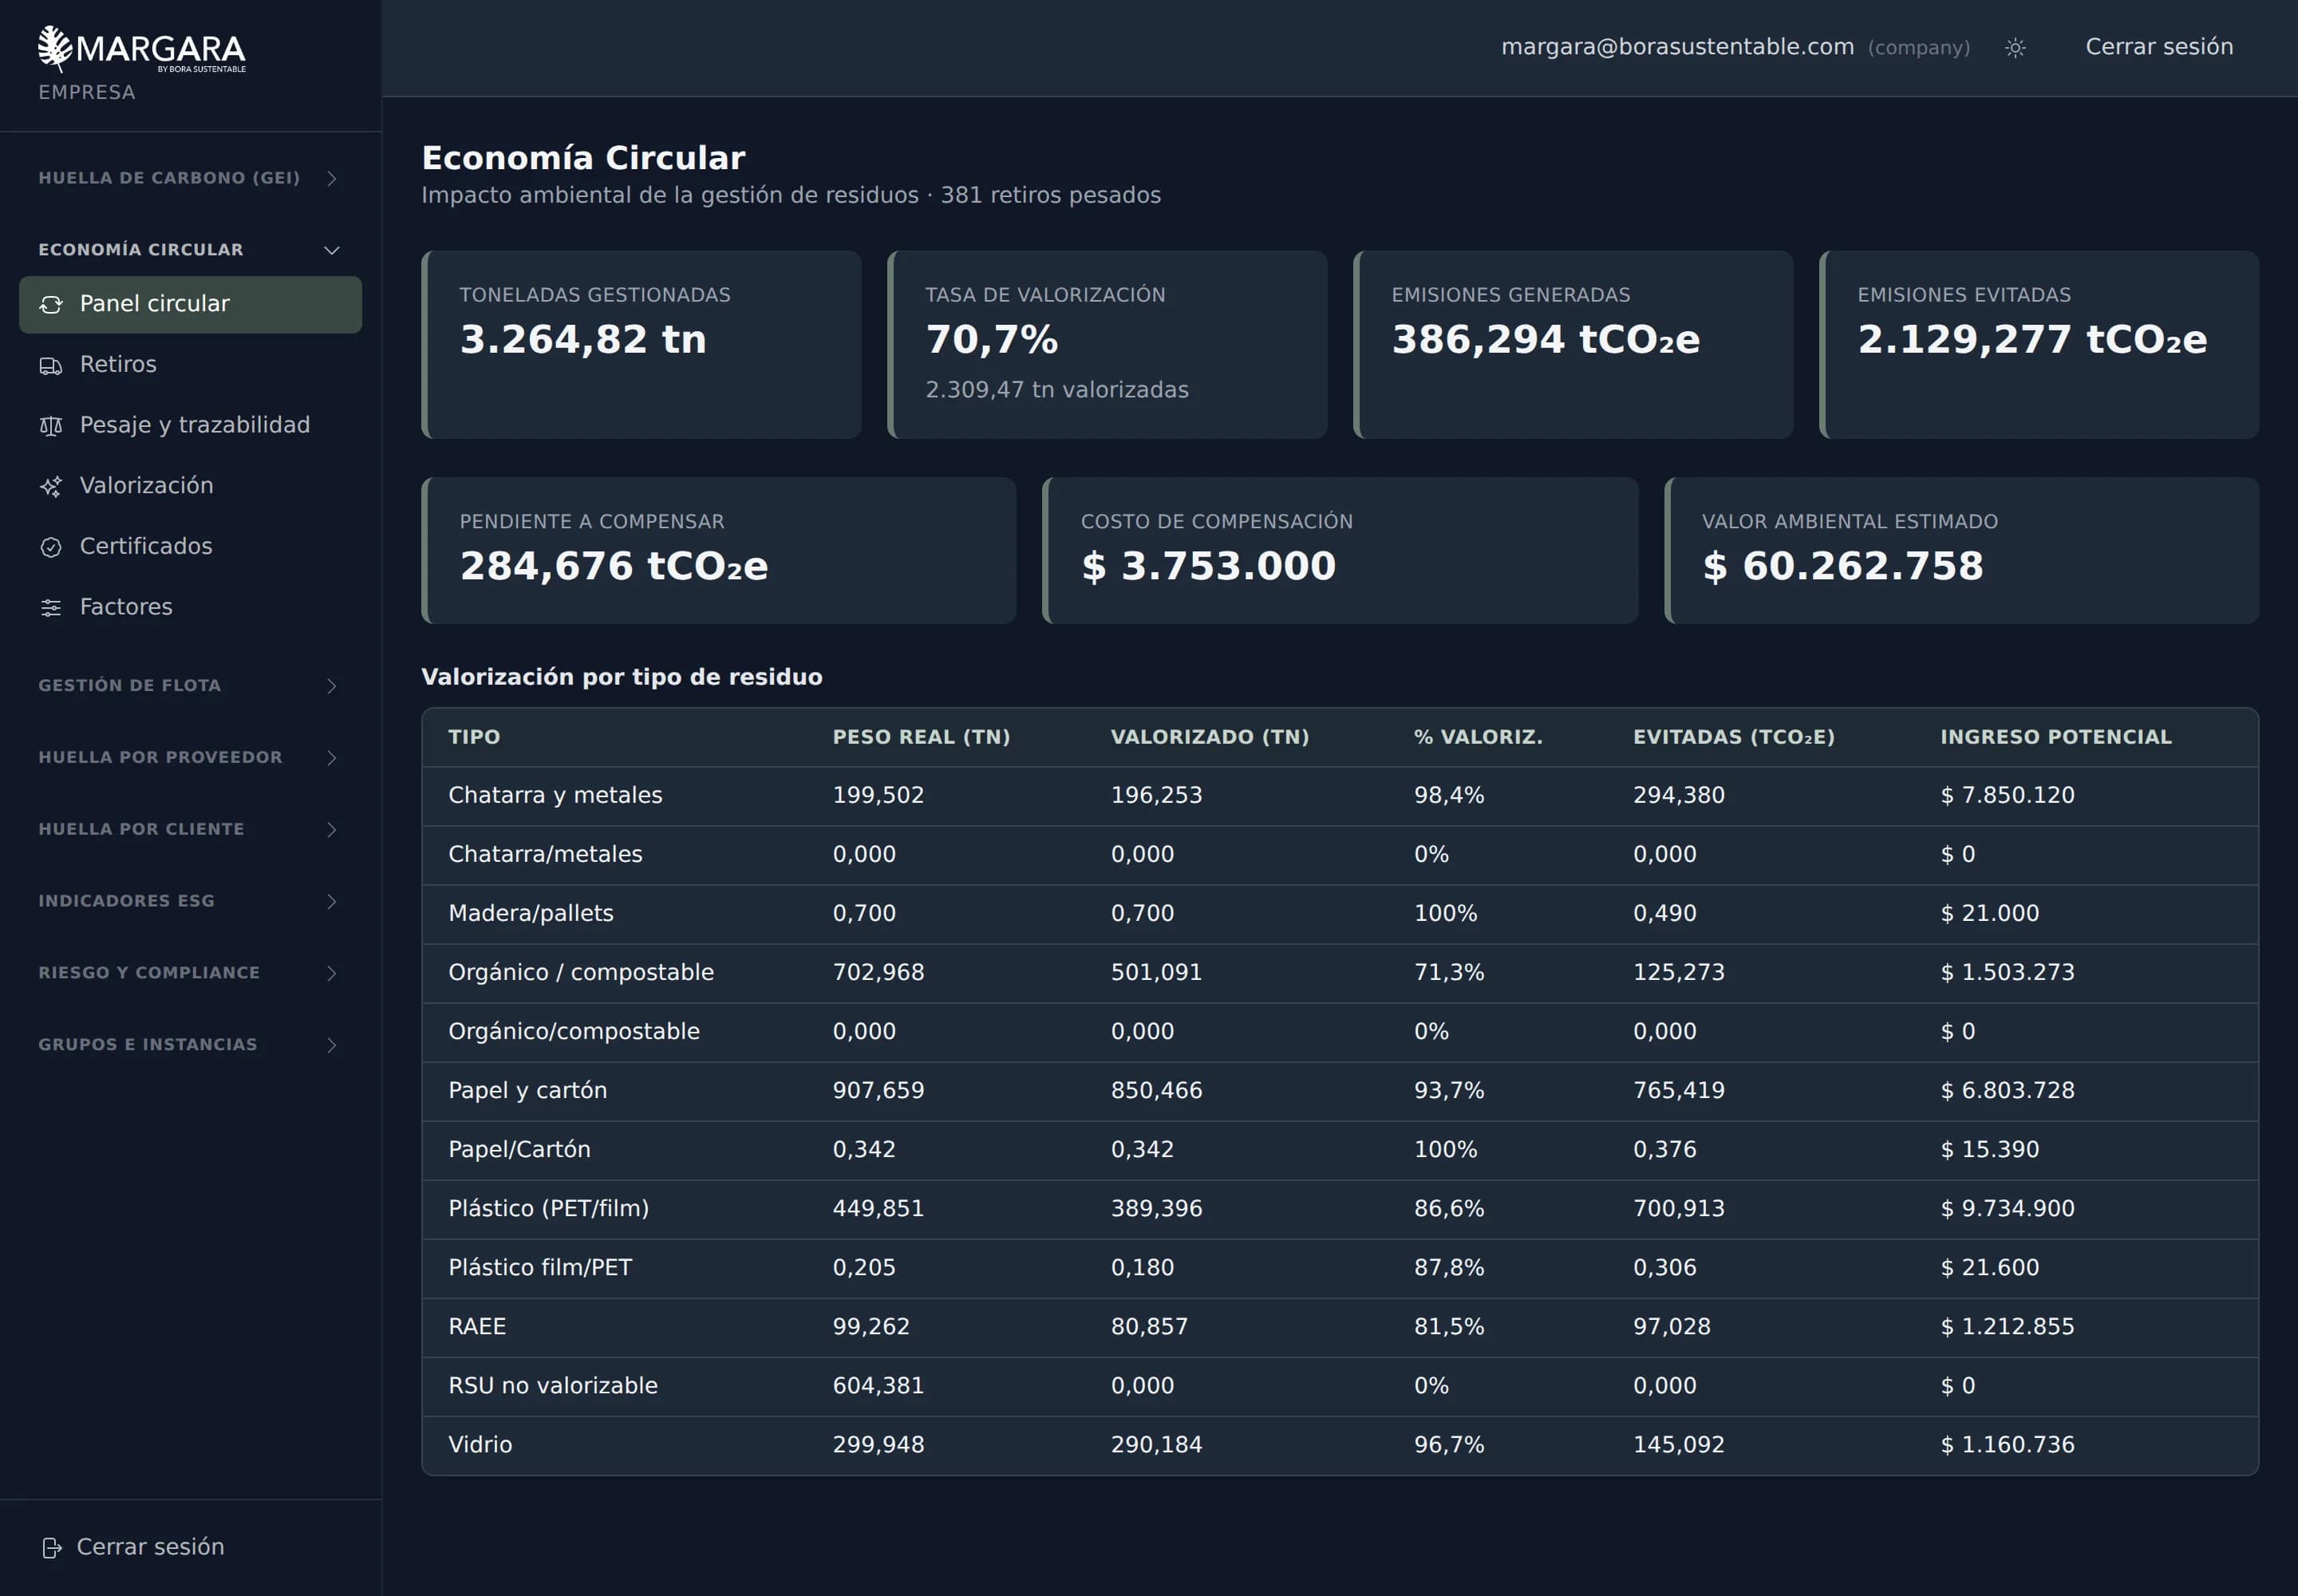
Task: Select the Toneladas Gestionadas card
Action: pyautogui.click(x=641, y=345)
